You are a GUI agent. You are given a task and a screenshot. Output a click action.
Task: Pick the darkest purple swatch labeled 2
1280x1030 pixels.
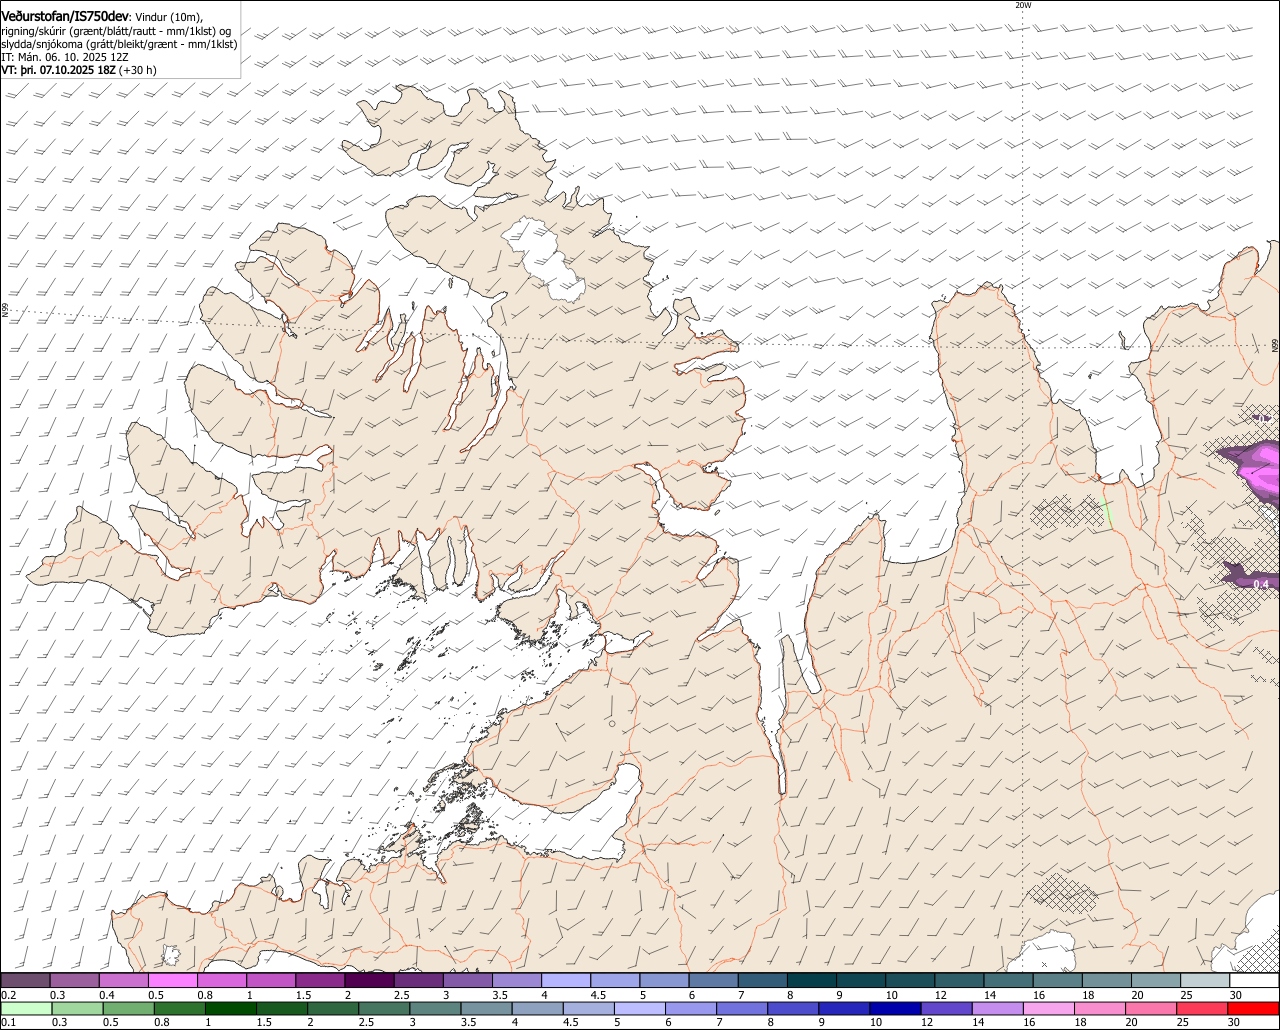pos(369,981)
